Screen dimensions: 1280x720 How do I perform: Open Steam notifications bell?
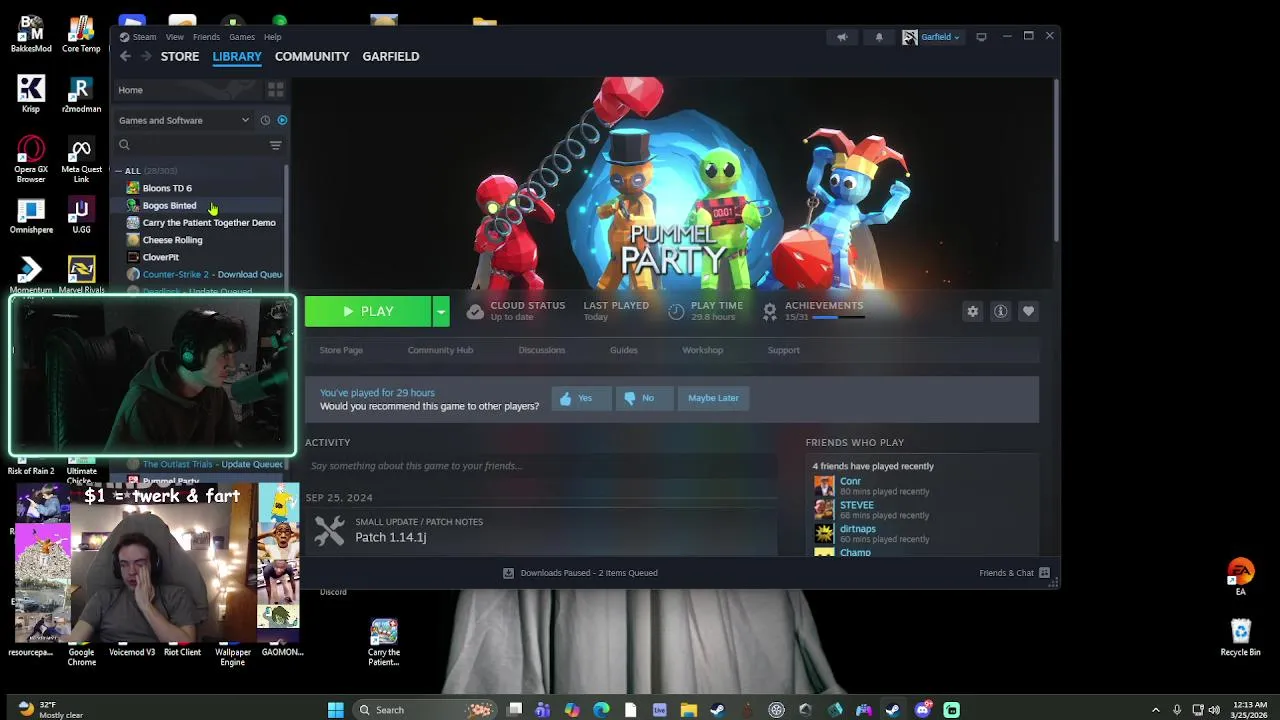(879, 37)
